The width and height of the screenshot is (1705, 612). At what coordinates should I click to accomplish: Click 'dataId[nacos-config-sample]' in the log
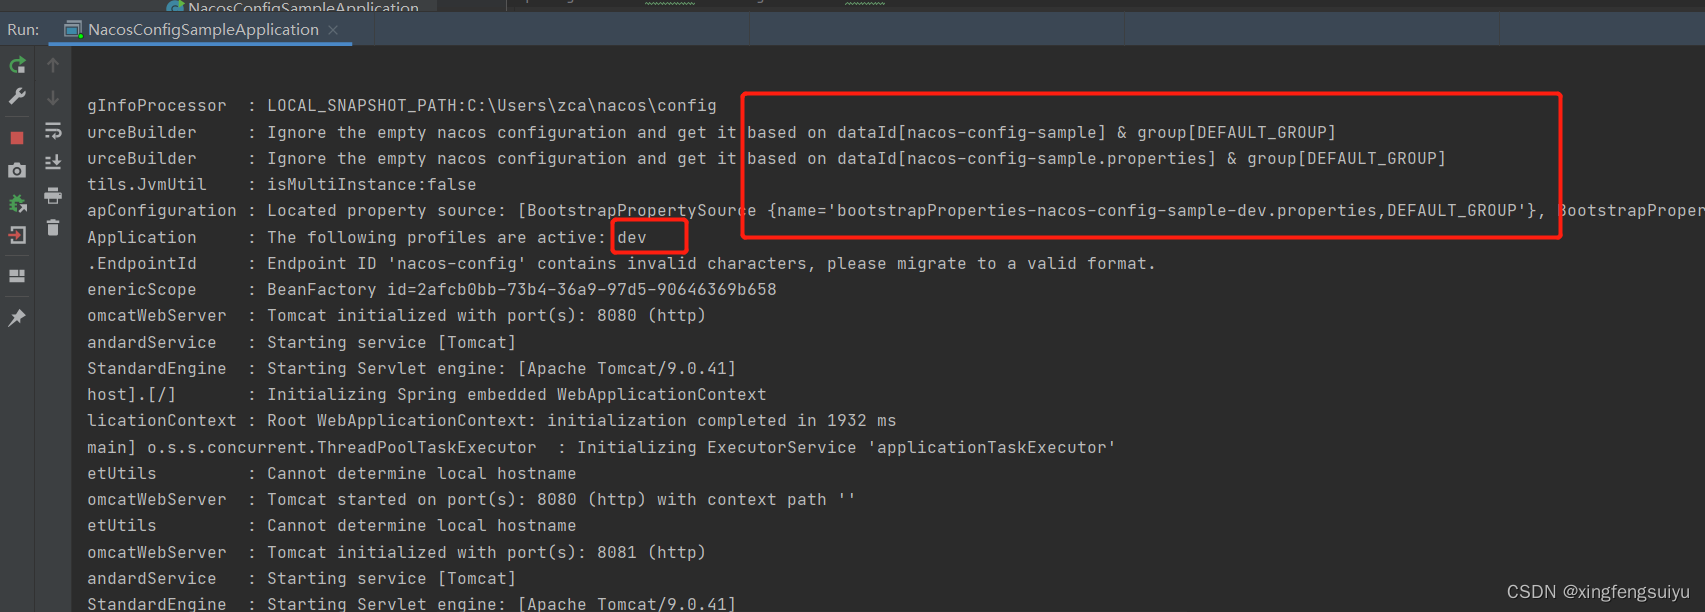pyautogui.click(x=972, y=132)
